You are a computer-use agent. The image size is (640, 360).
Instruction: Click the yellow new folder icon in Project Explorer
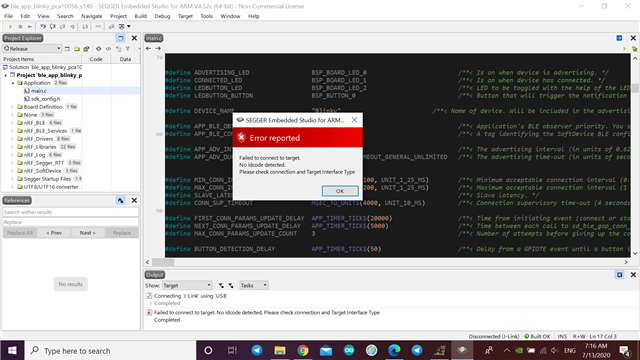coord(77,49)
